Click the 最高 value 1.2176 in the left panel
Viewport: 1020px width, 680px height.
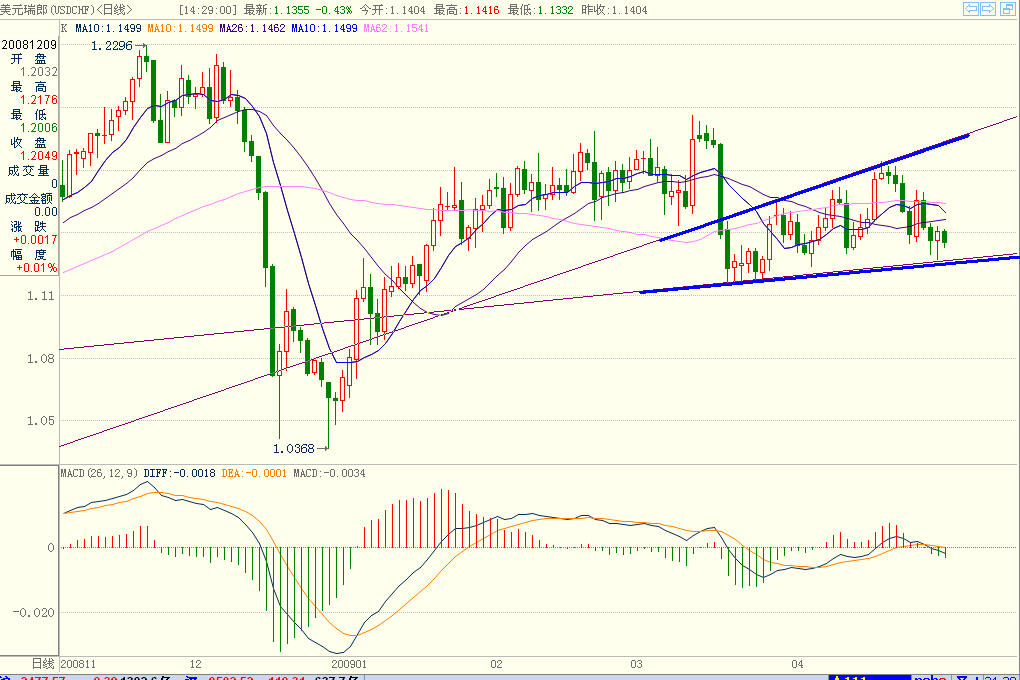point(38,100)
